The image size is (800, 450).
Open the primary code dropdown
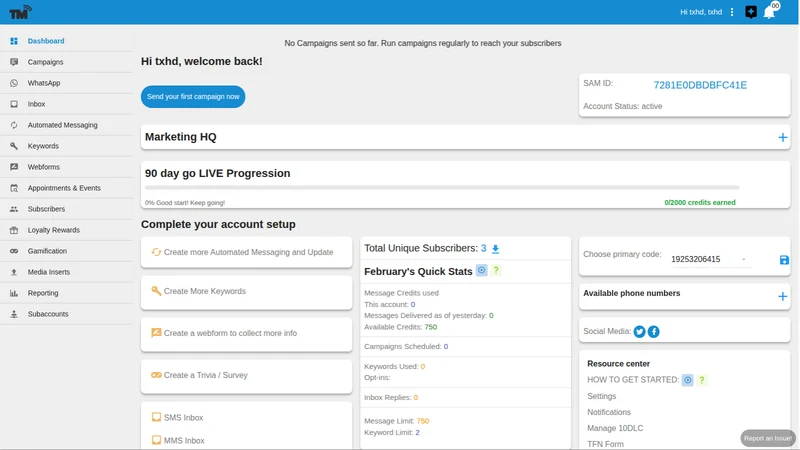(711, 259)
